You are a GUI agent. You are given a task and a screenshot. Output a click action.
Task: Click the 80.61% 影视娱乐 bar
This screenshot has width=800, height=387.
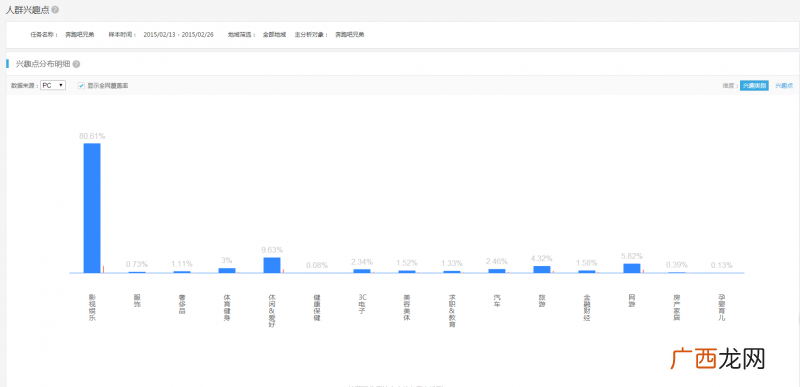click(92, 208)
